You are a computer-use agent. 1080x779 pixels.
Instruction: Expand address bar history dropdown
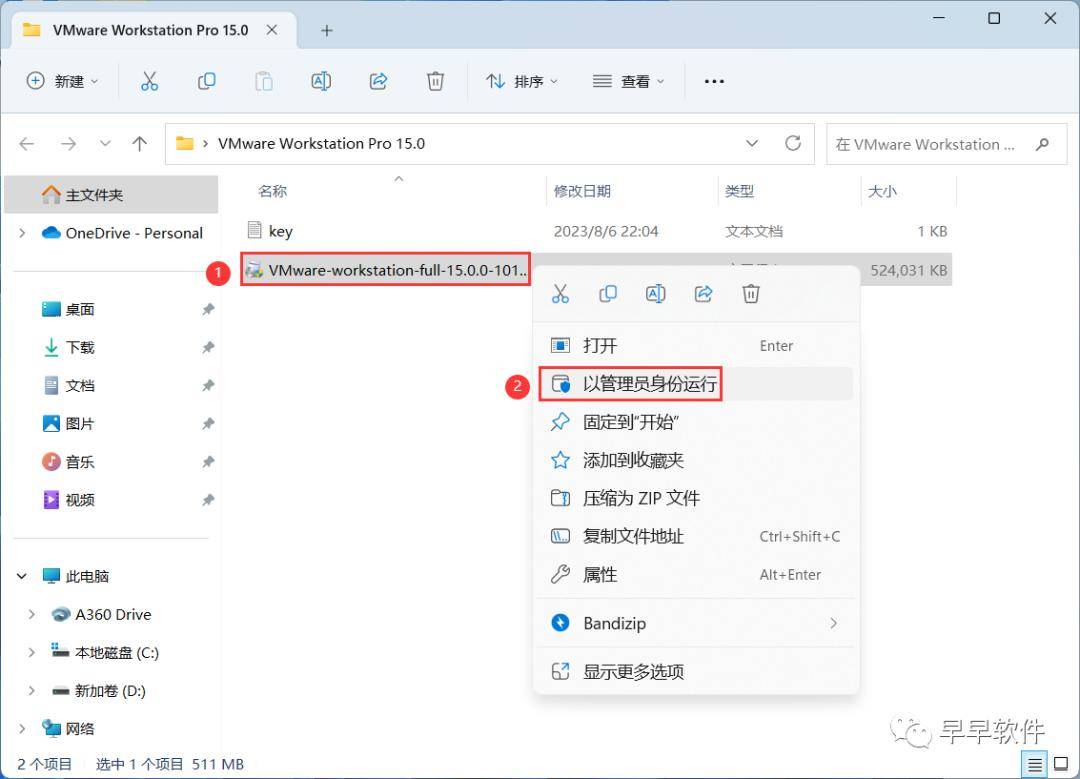pyautogui.click(x=752, y=143)
